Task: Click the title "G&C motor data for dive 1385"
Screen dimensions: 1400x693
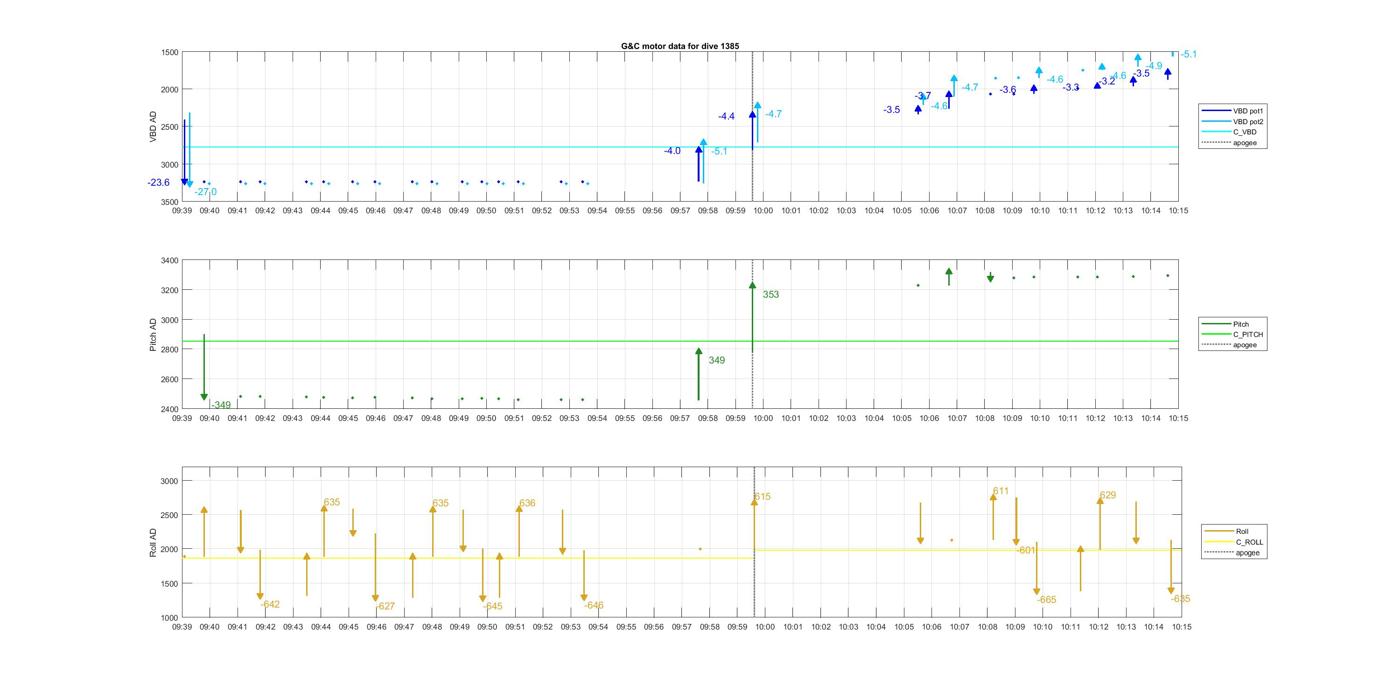Action: pos(680,46)
